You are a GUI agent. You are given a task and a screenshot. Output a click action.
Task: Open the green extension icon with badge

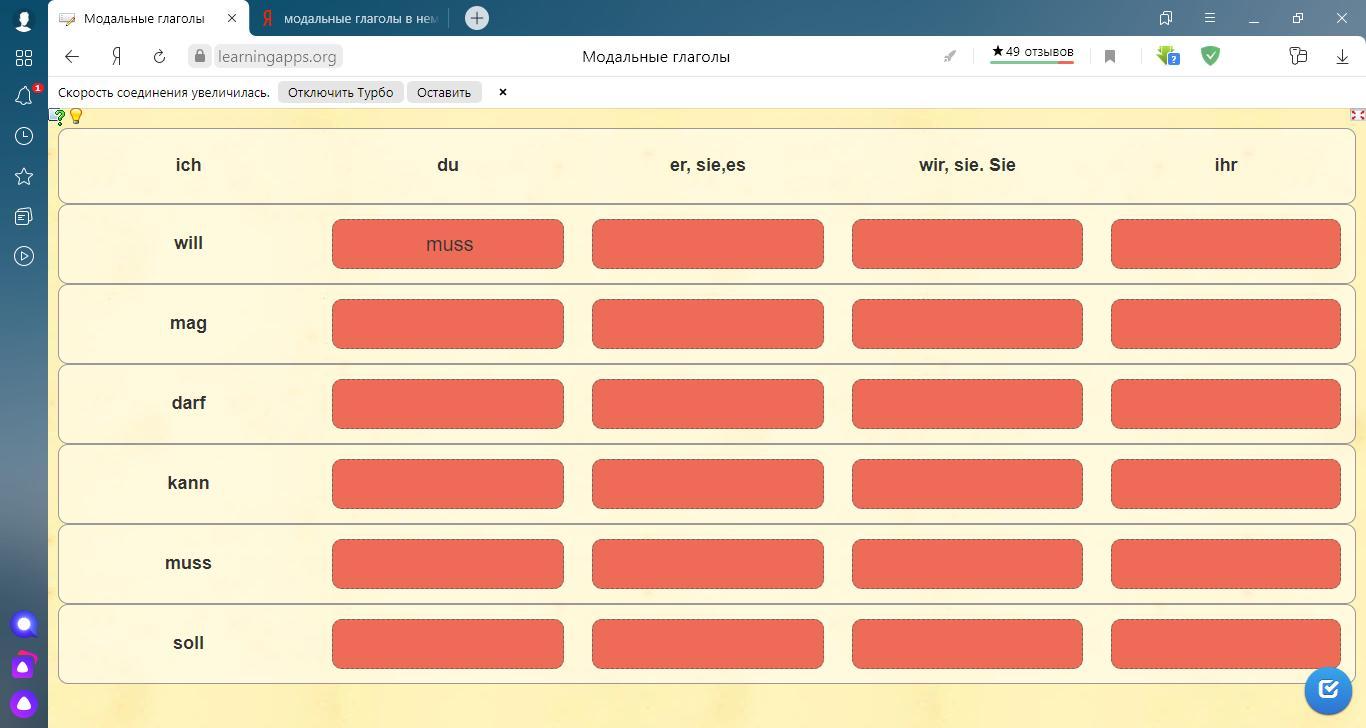[x=1168, y=57]
